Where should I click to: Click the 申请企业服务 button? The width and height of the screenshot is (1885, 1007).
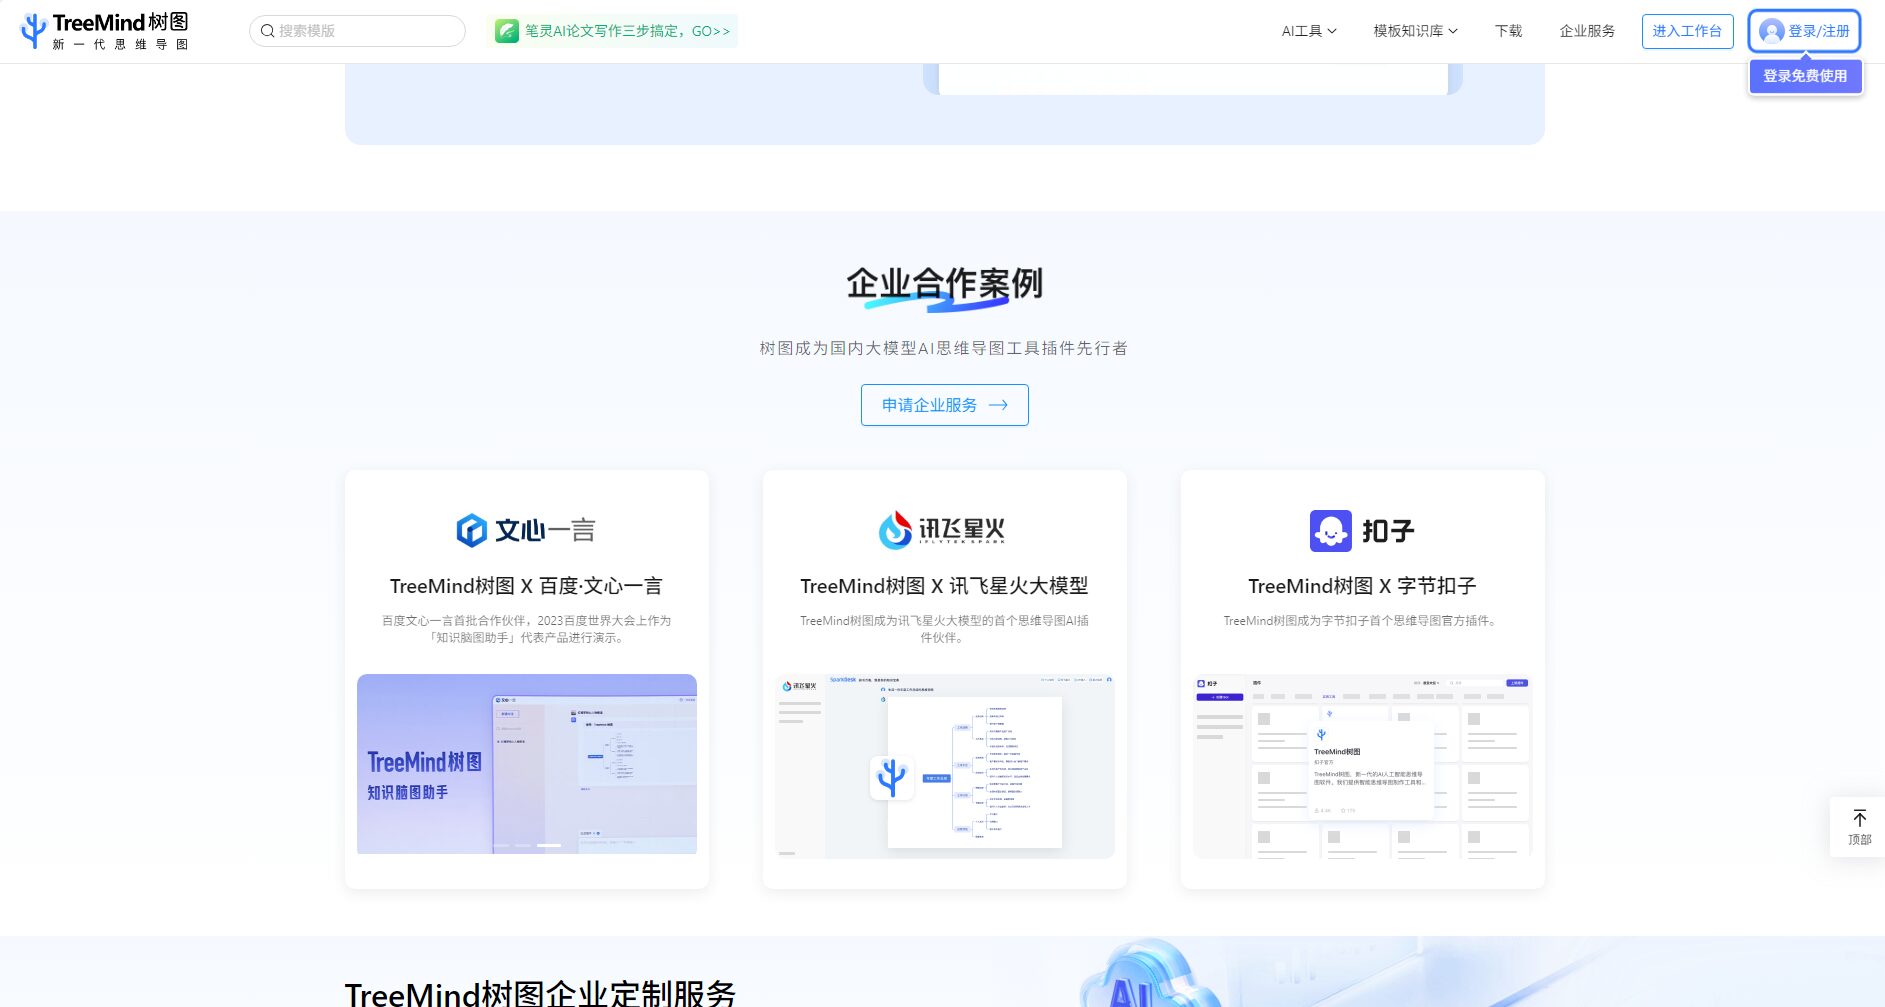click(x=944, y=405)
